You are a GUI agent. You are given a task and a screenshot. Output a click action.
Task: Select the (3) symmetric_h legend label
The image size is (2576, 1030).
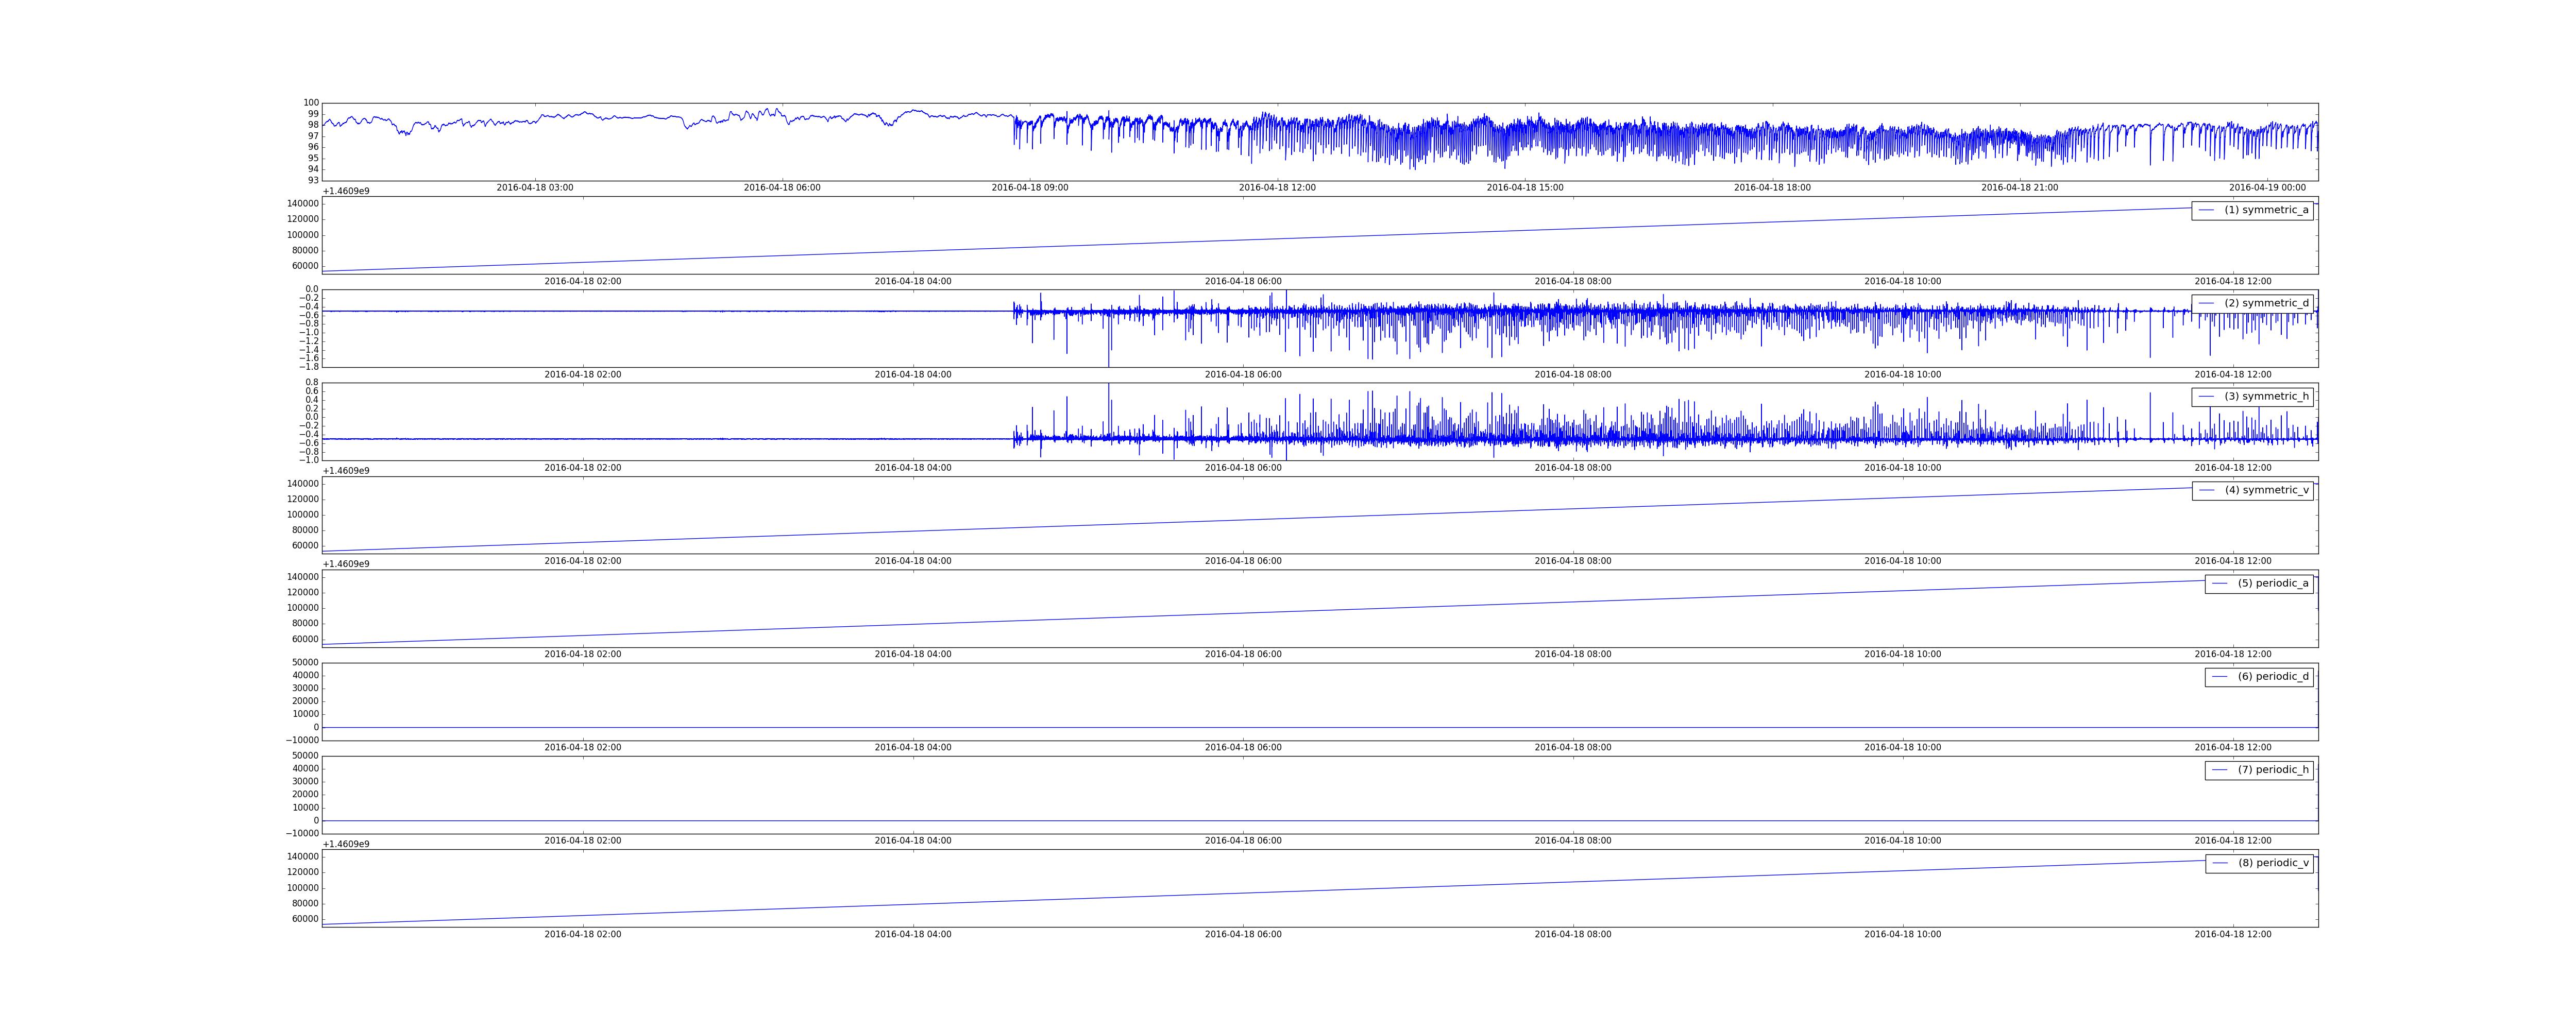pyautogui.click(x=2266, y=397)
